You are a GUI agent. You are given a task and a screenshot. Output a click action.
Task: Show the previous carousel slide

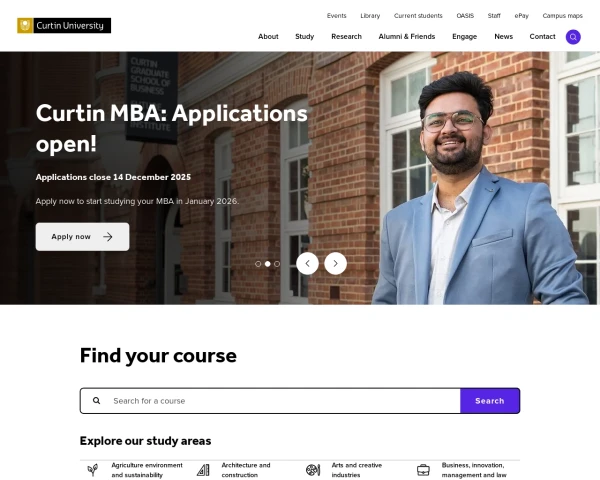tap(307, 263)
